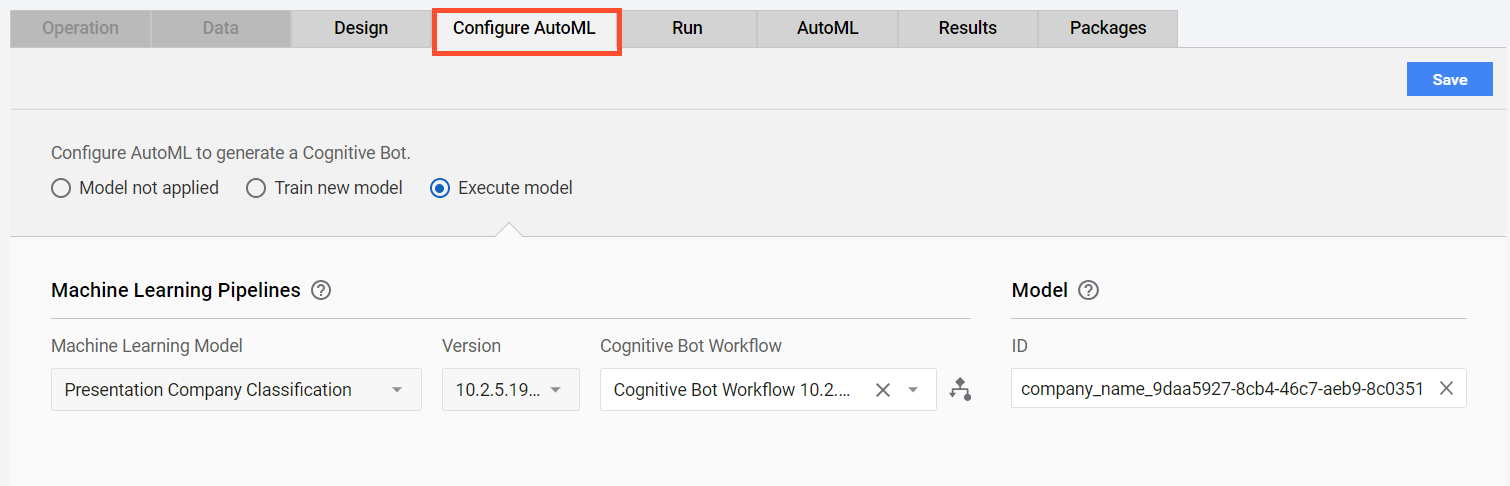1510x486 pixels.
Task: Go to the Data tab
Action: [x=220, y=28]
